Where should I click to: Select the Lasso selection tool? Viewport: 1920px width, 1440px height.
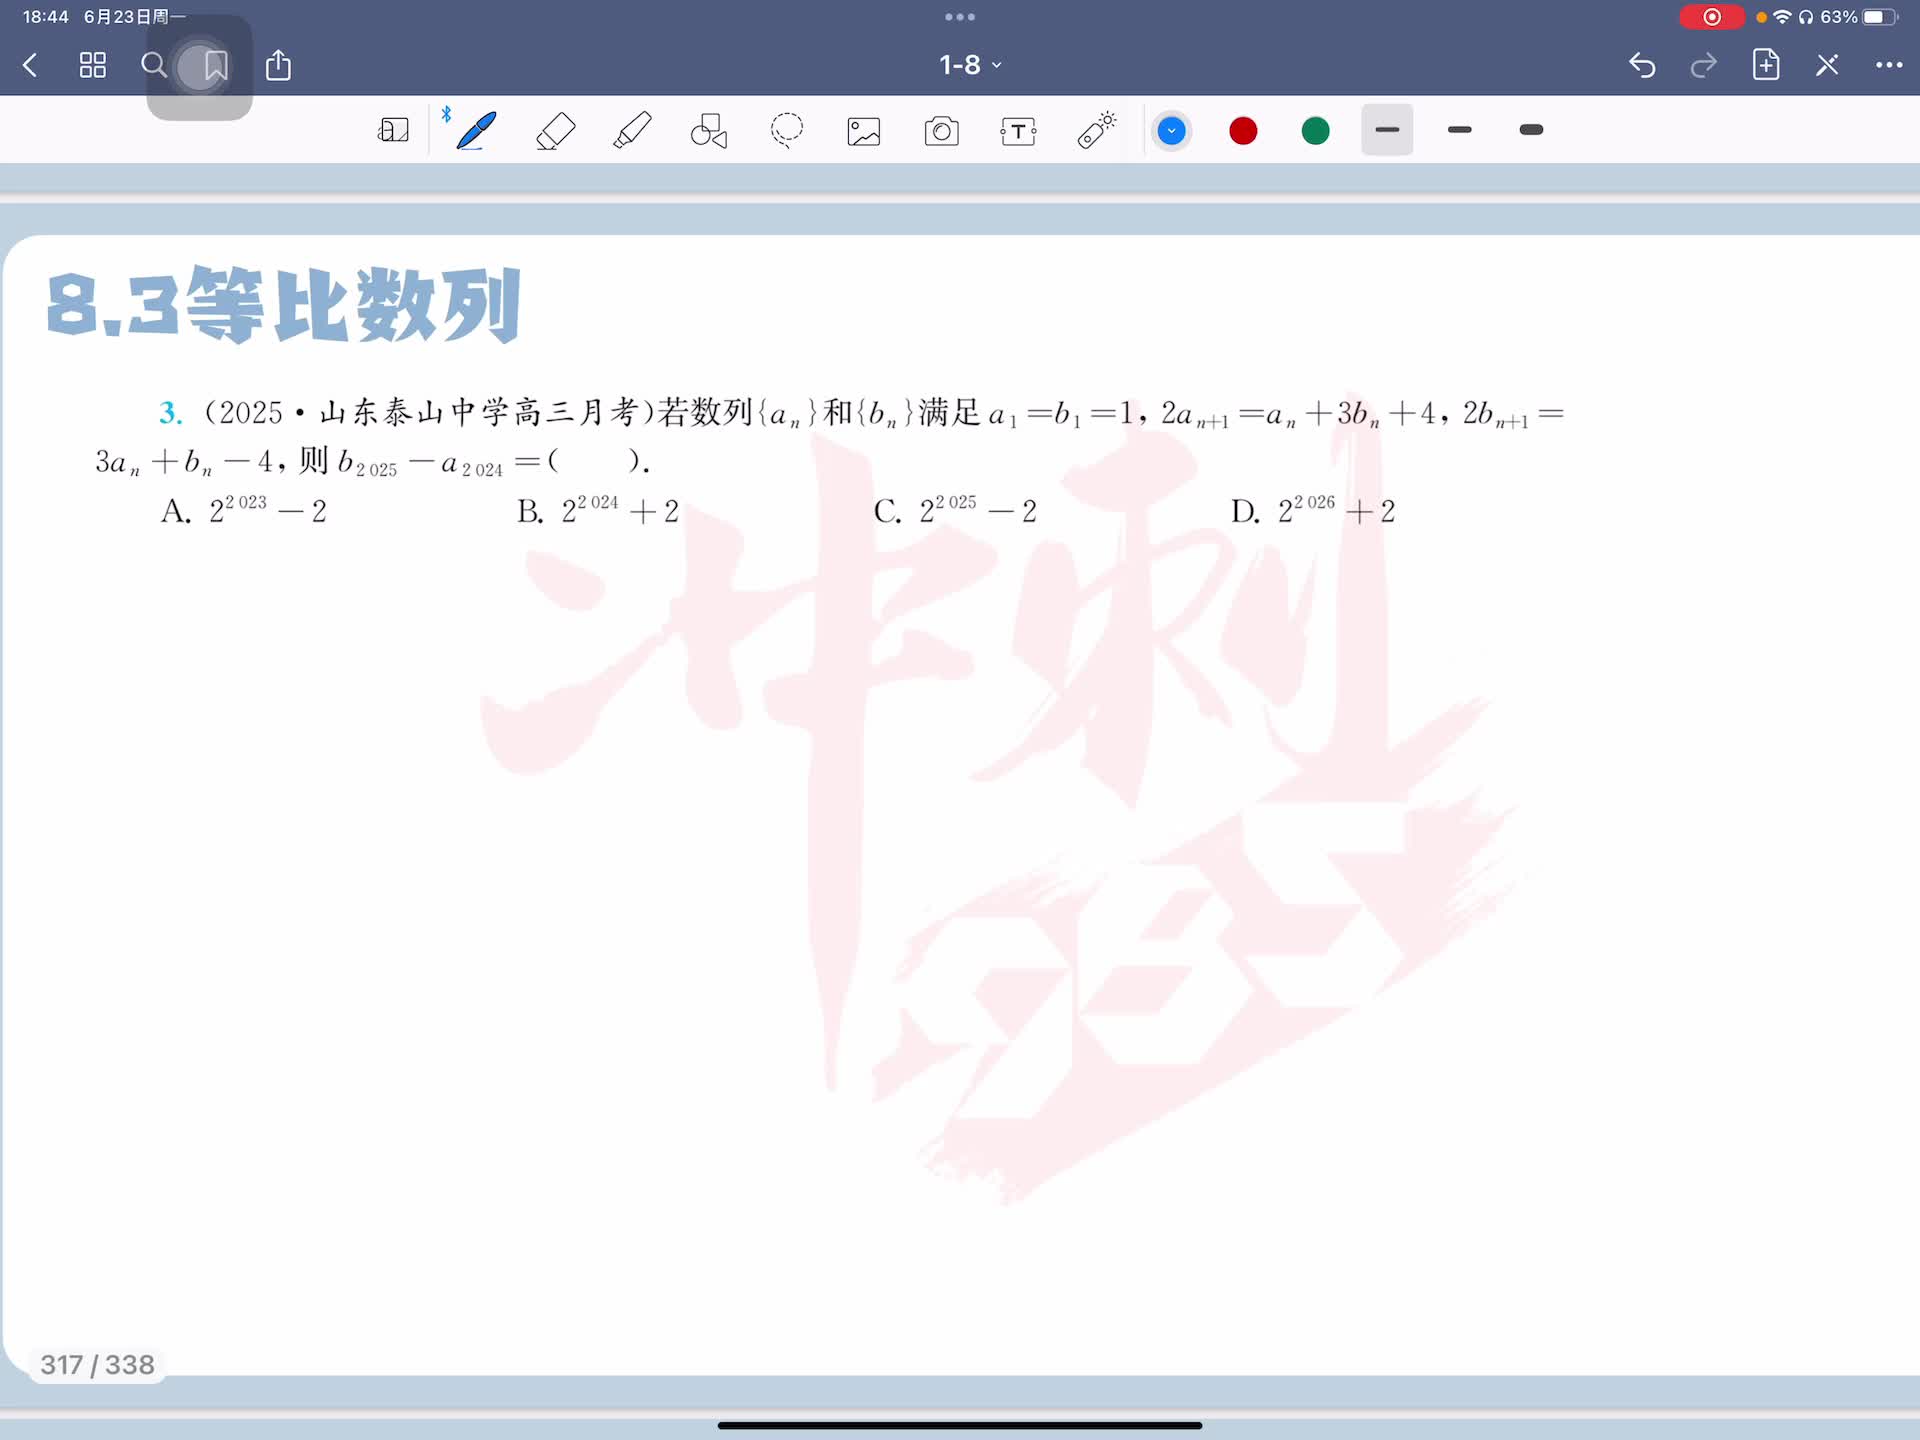click(x=787, y=131)
